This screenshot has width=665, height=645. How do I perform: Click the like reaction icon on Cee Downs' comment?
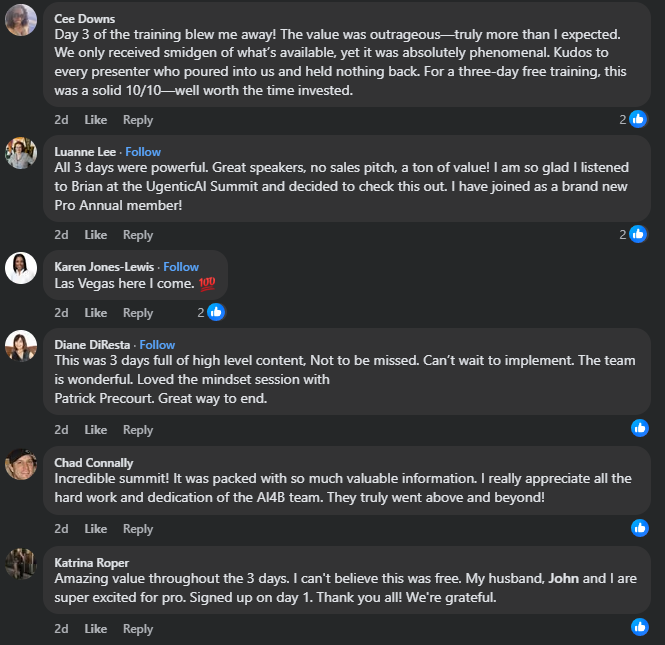tap(639, 119)
